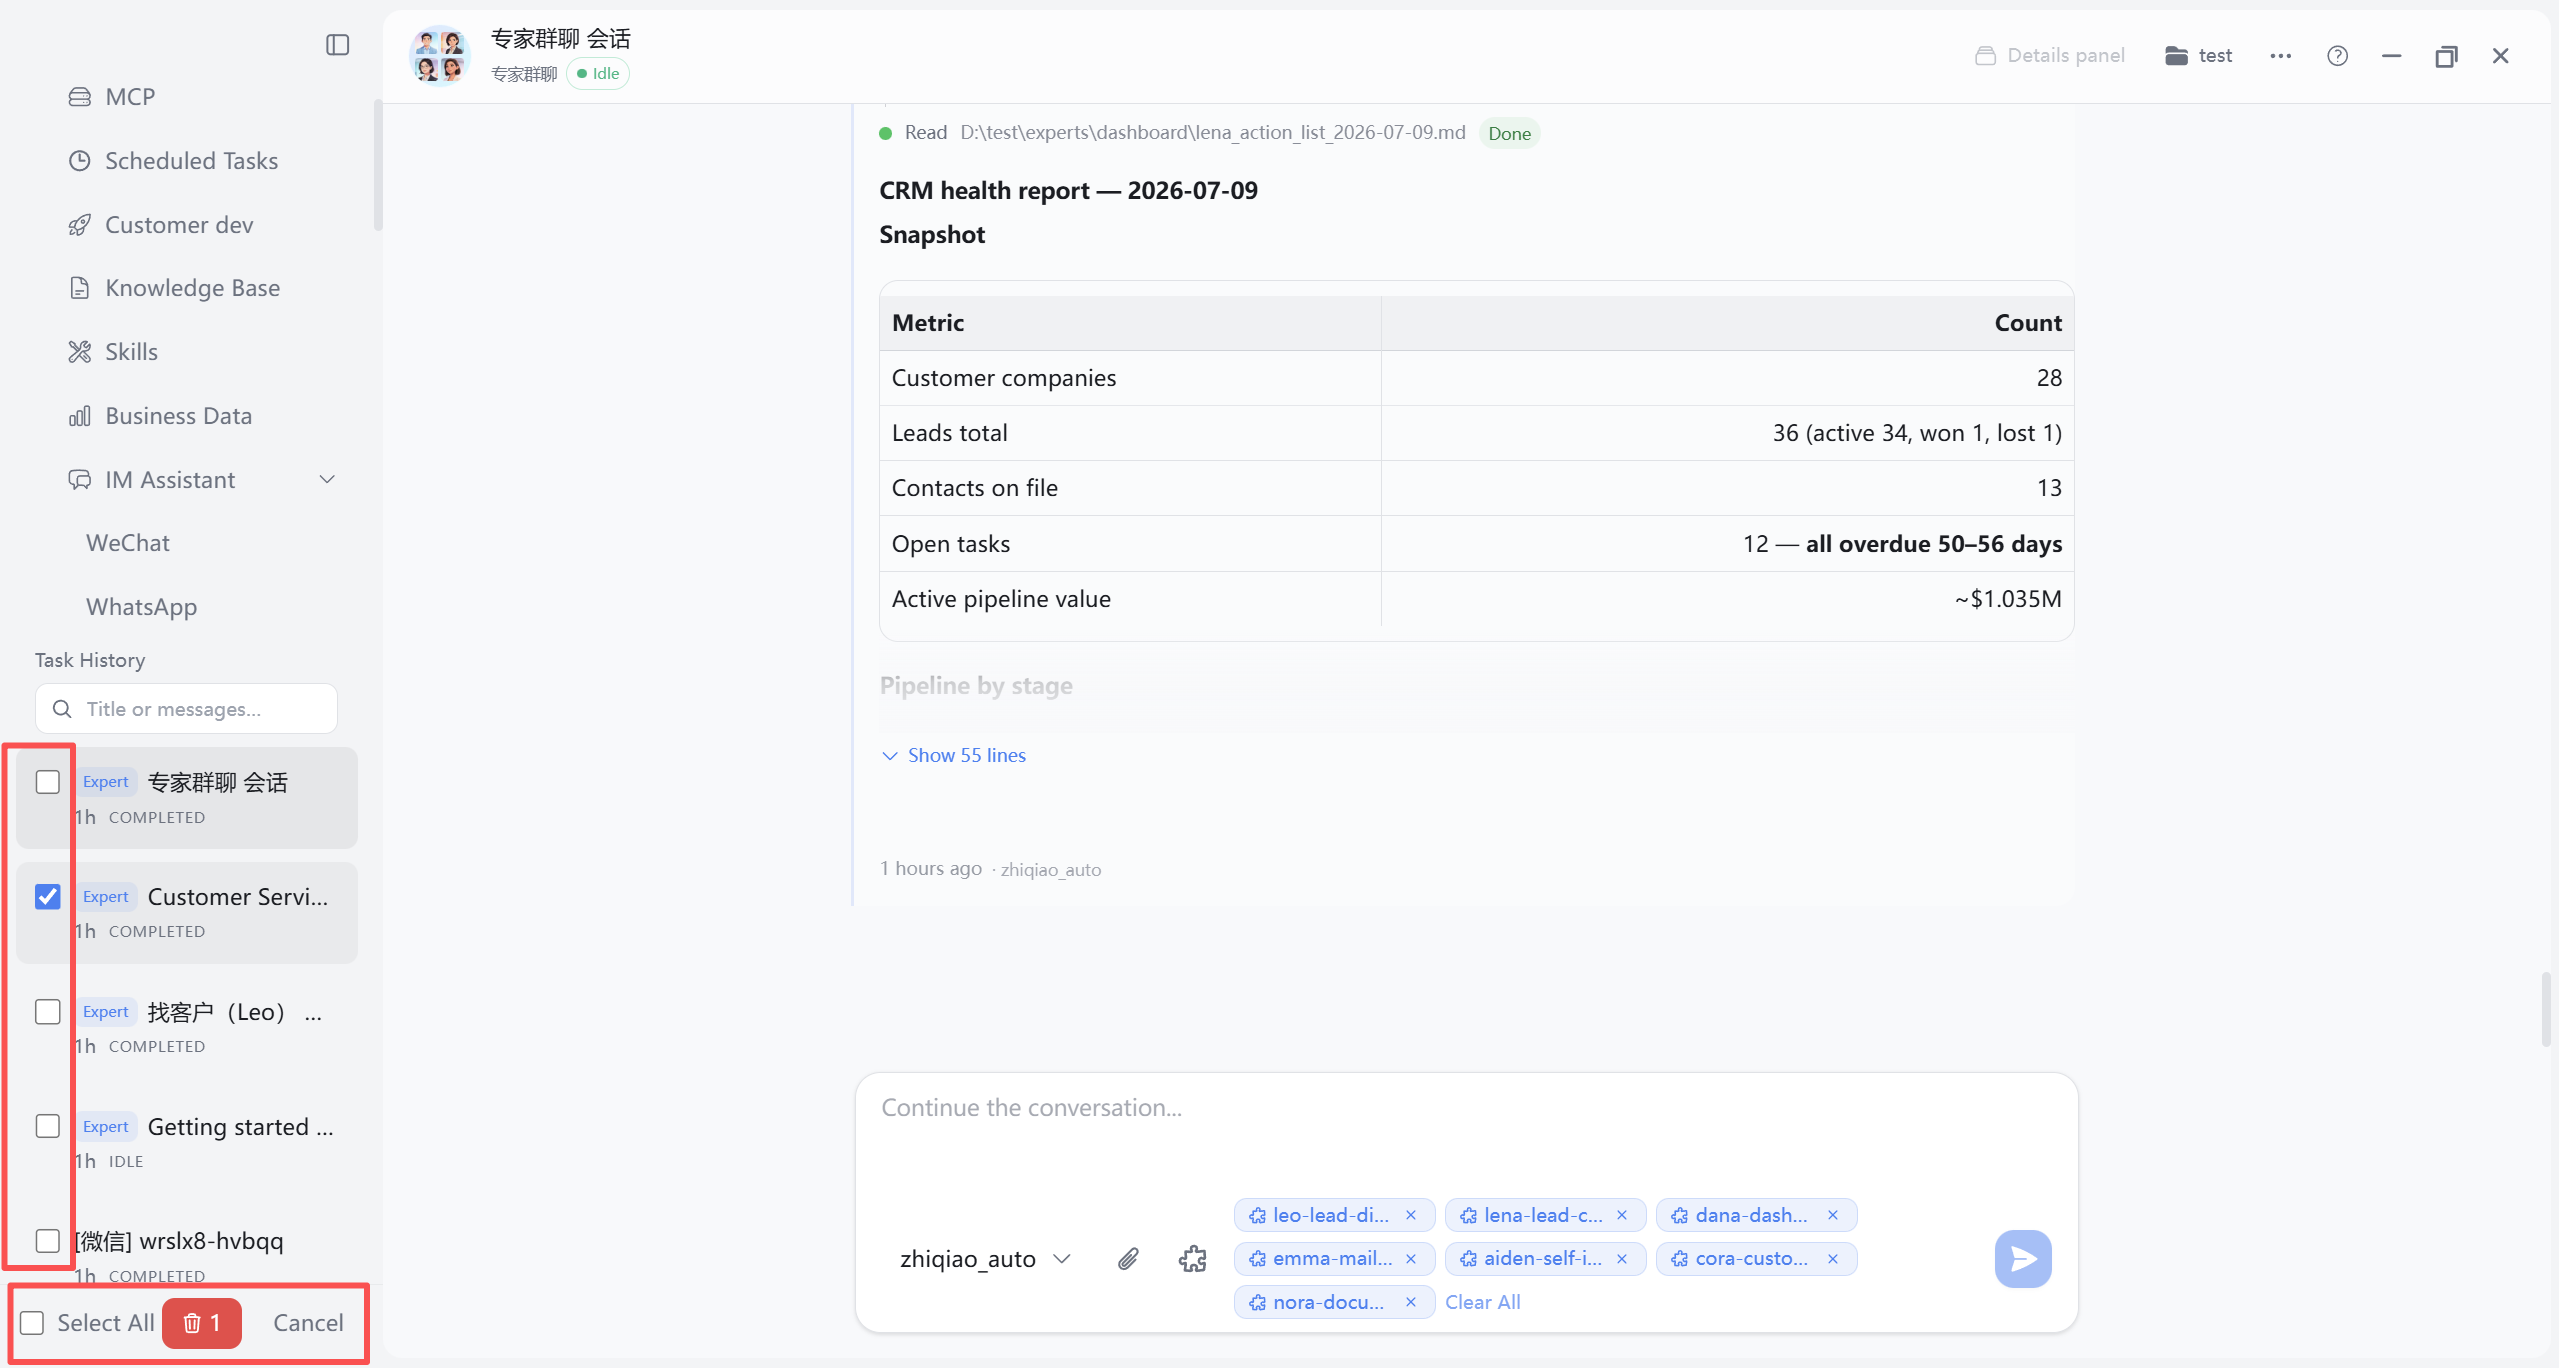Remove the leo-lead-di... skill tag
This screenshot has width=2559, height=1368.
pyautogui.click(x=1411, y=1215)
